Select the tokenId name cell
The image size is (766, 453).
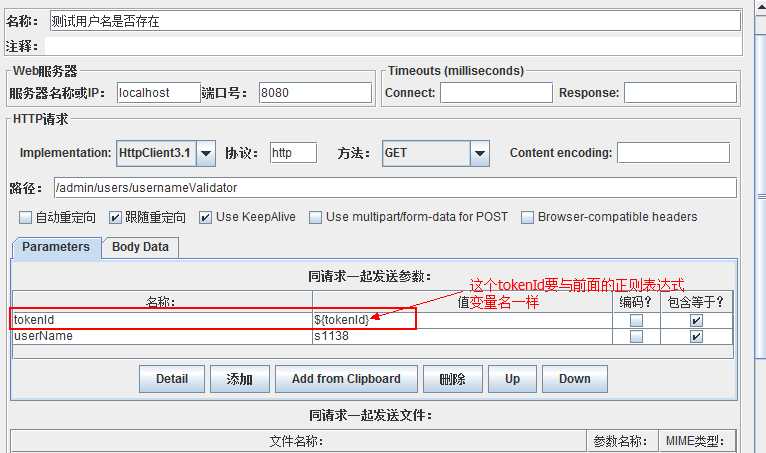pyautogui.click(x=162, y=320)
